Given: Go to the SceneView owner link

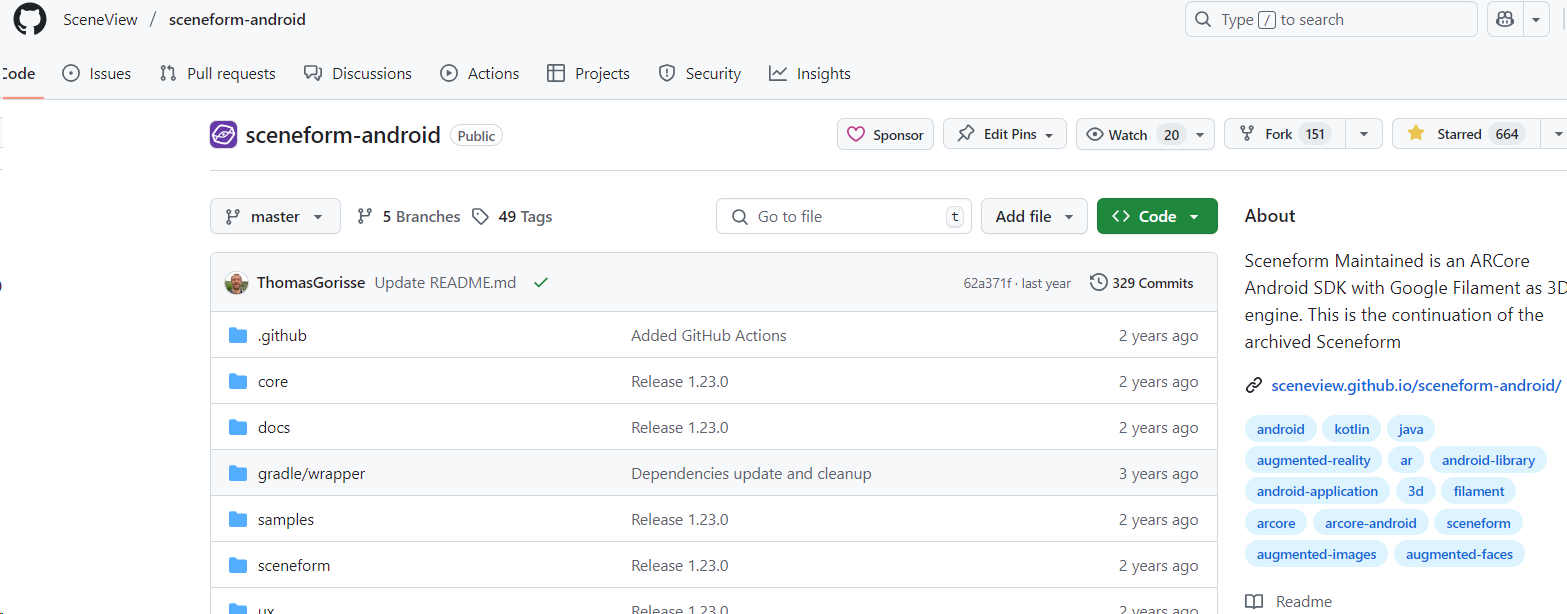Looking at the screenshot, I should pos(100,20).
